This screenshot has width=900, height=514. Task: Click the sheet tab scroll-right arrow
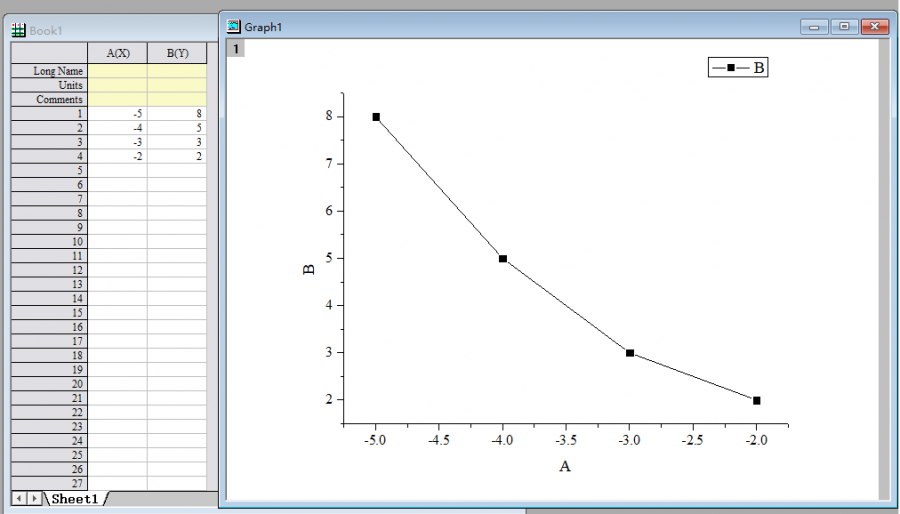tap(34, 499)
